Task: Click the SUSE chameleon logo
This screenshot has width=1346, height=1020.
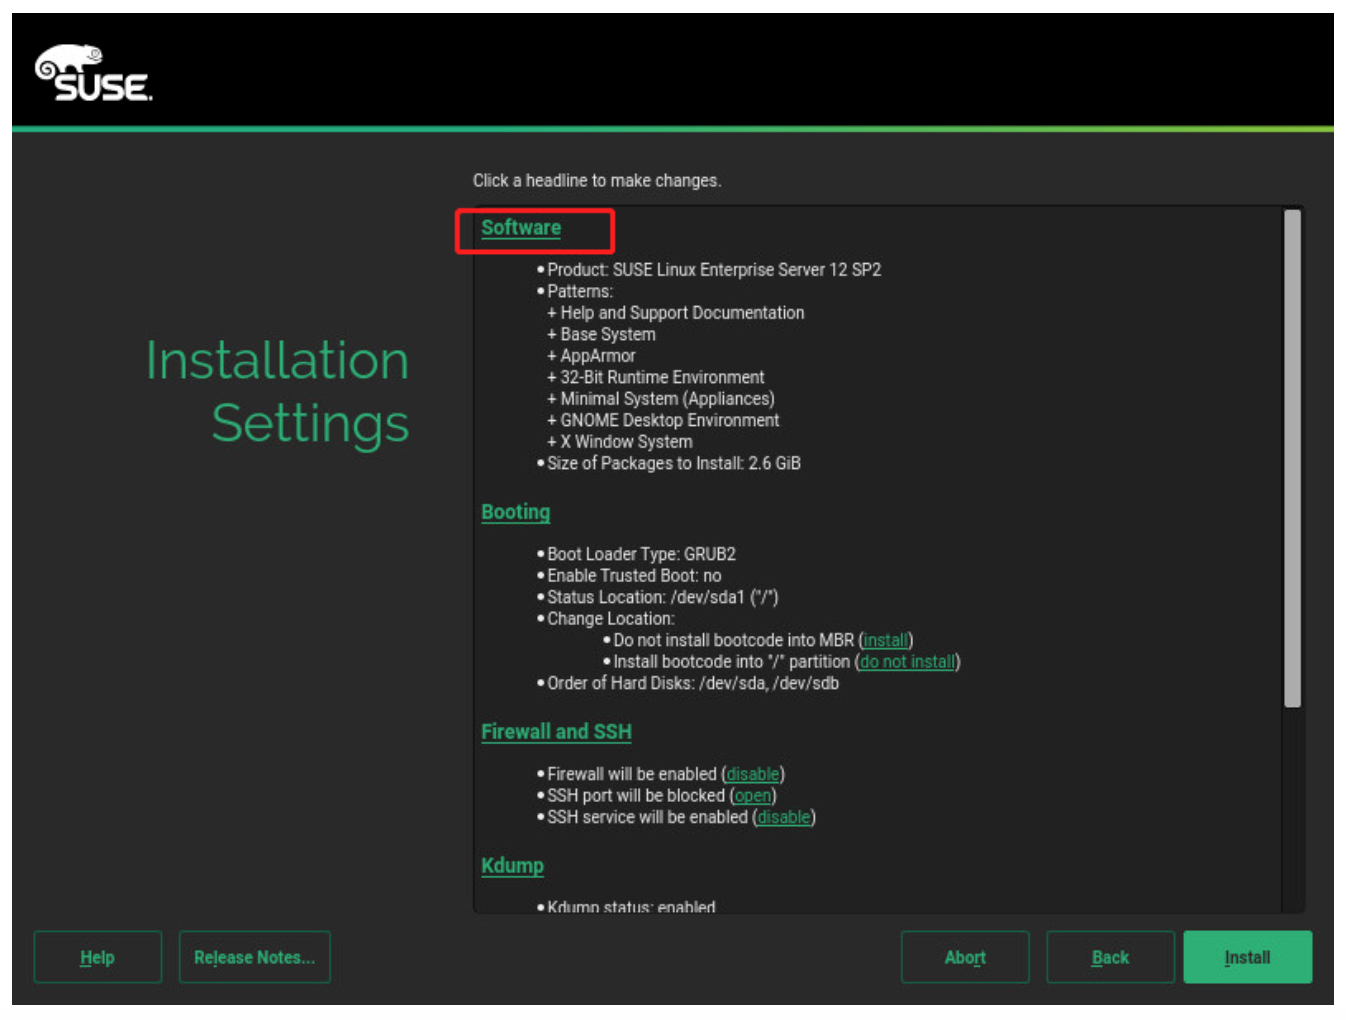Action: click(93, 74)
